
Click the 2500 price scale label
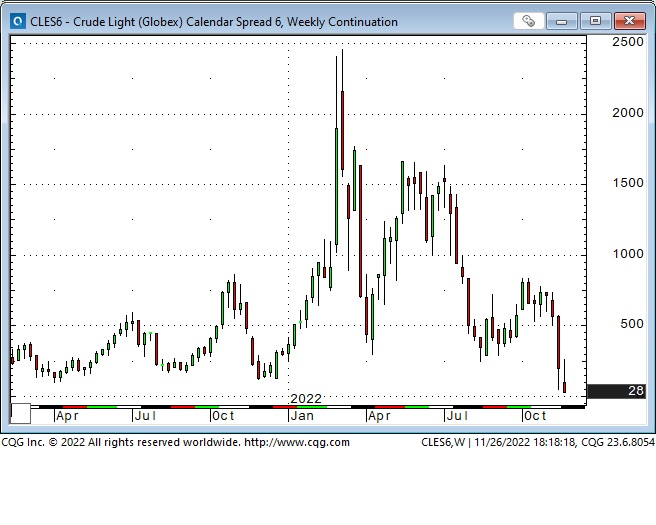coord(628,42)
